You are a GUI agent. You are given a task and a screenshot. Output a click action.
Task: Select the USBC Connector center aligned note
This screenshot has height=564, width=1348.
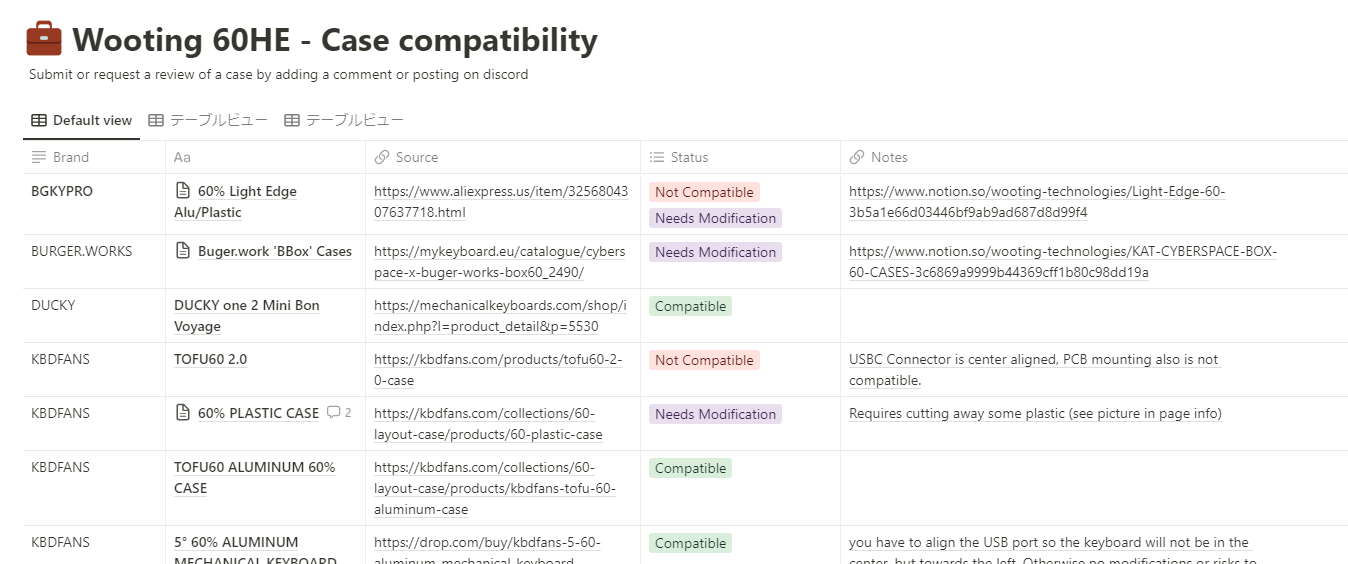(1034, 370)
